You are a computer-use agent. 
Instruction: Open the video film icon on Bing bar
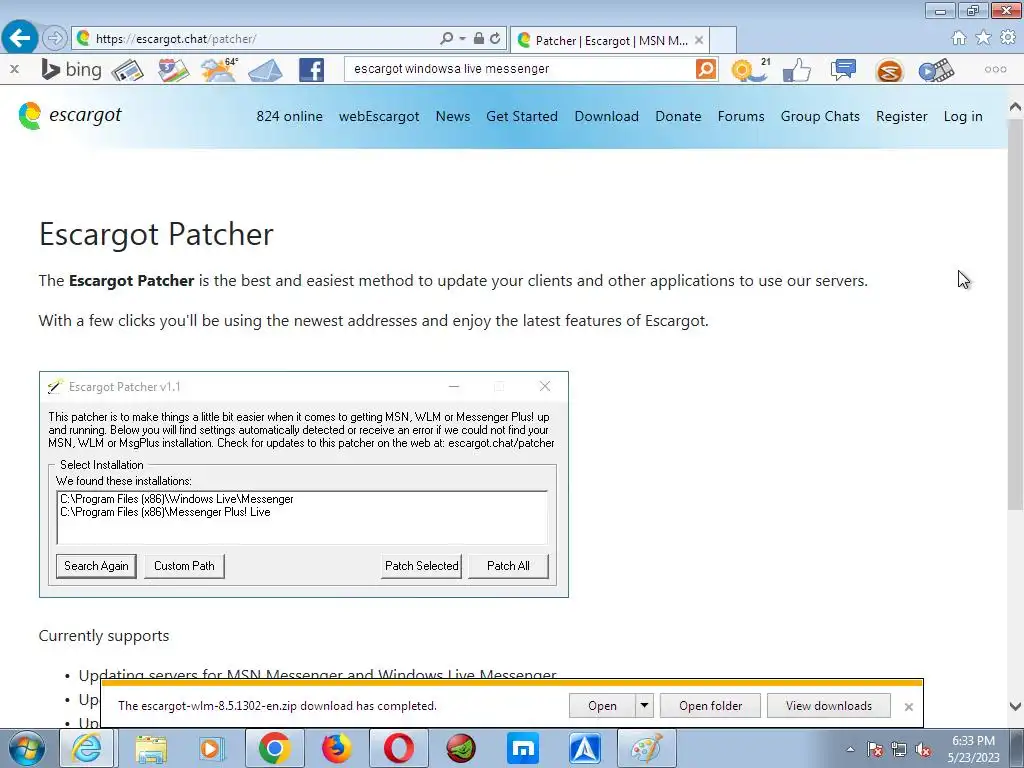point(936,71)
